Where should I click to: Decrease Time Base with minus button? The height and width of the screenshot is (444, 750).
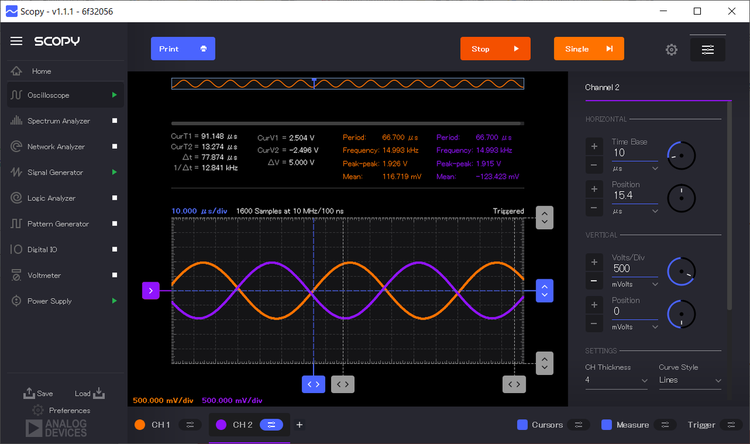[x=594, y=166]
